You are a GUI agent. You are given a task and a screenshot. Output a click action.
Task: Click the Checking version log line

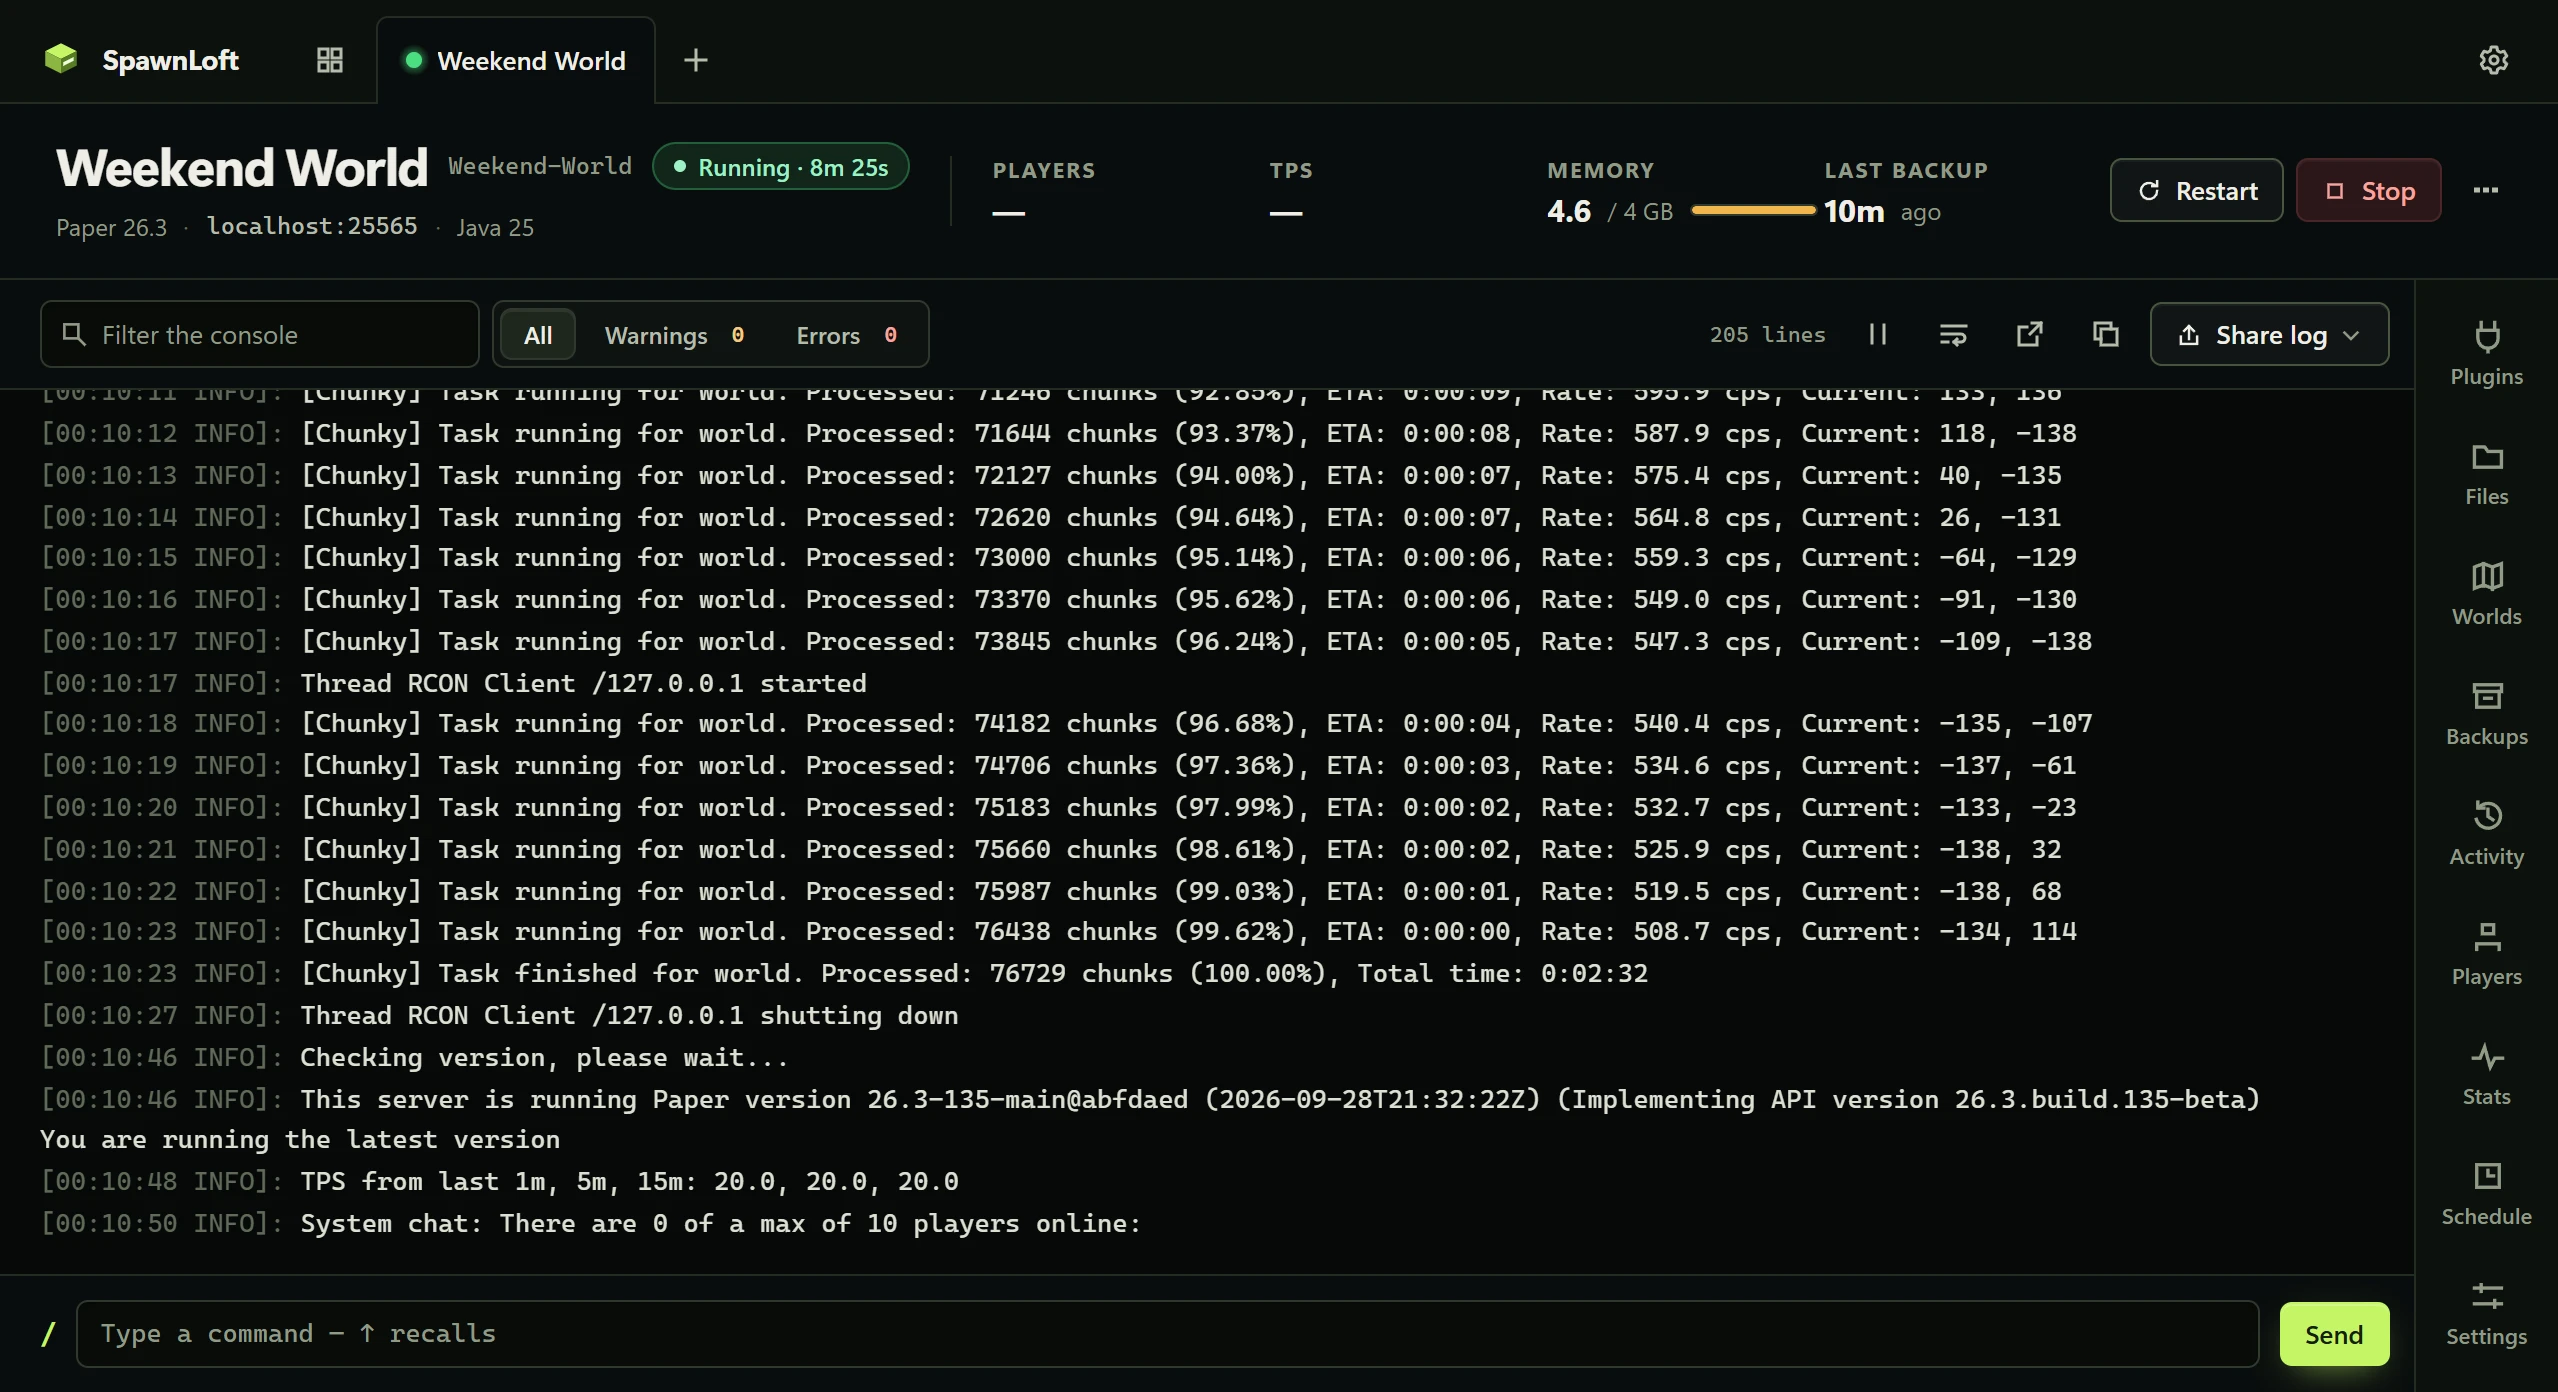point(414,1057)
